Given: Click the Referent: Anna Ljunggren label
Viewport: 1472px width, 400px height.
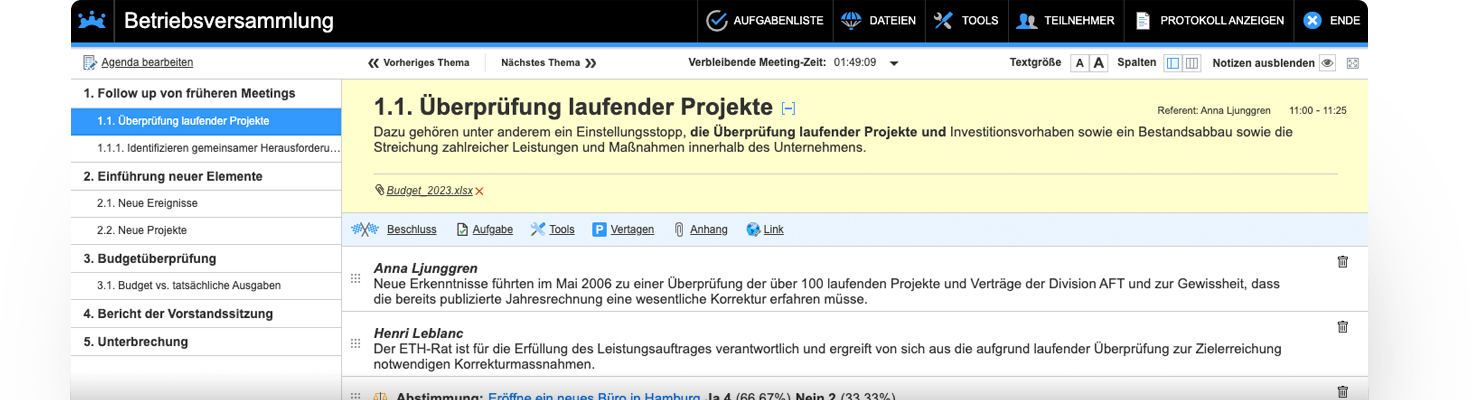Looking at the screenshot, I should [1213, 110].
